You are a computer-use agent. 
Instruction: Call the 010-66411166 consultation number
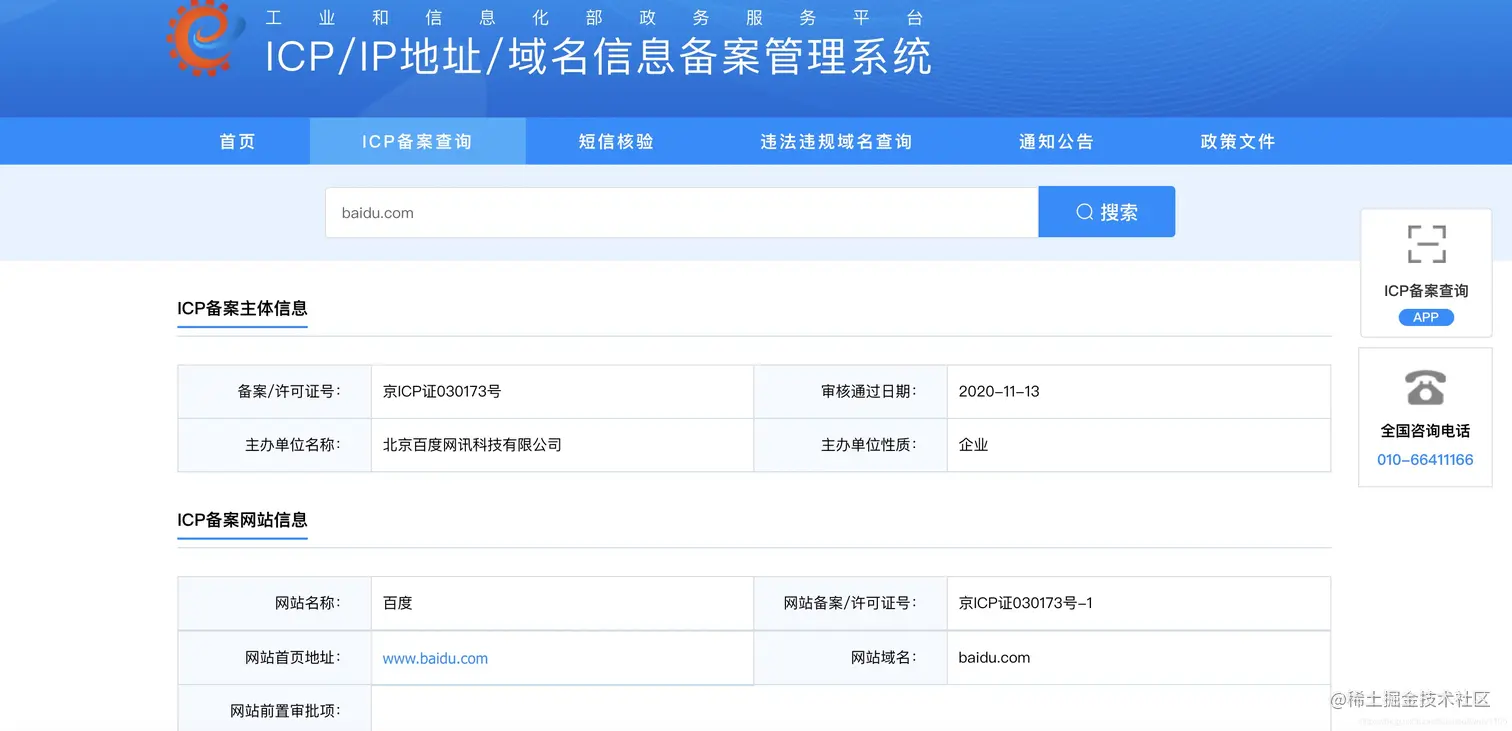coord(1424,459)
